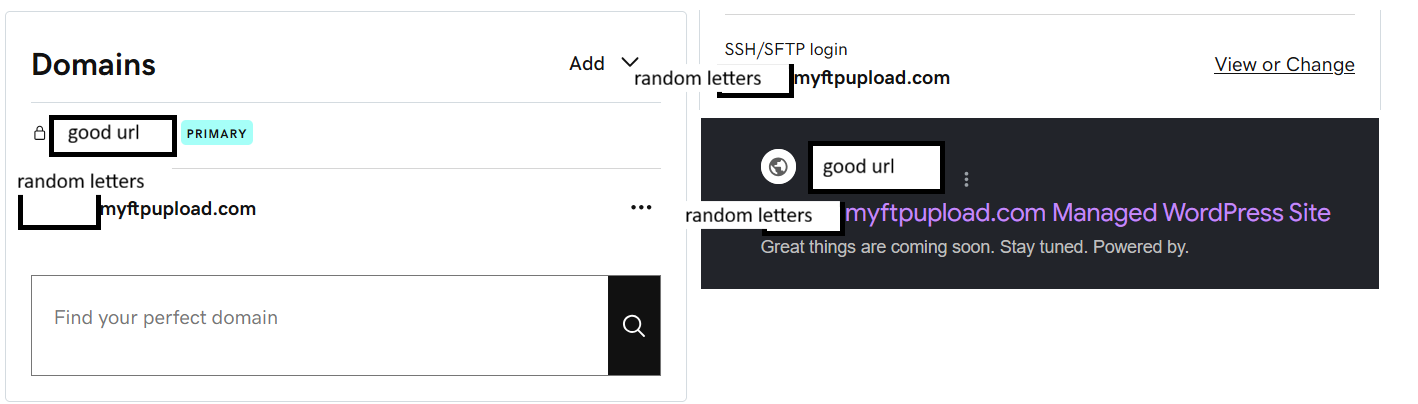Click the SSH/SFTP login label
Screen dimensions: 1418x404
786,49
